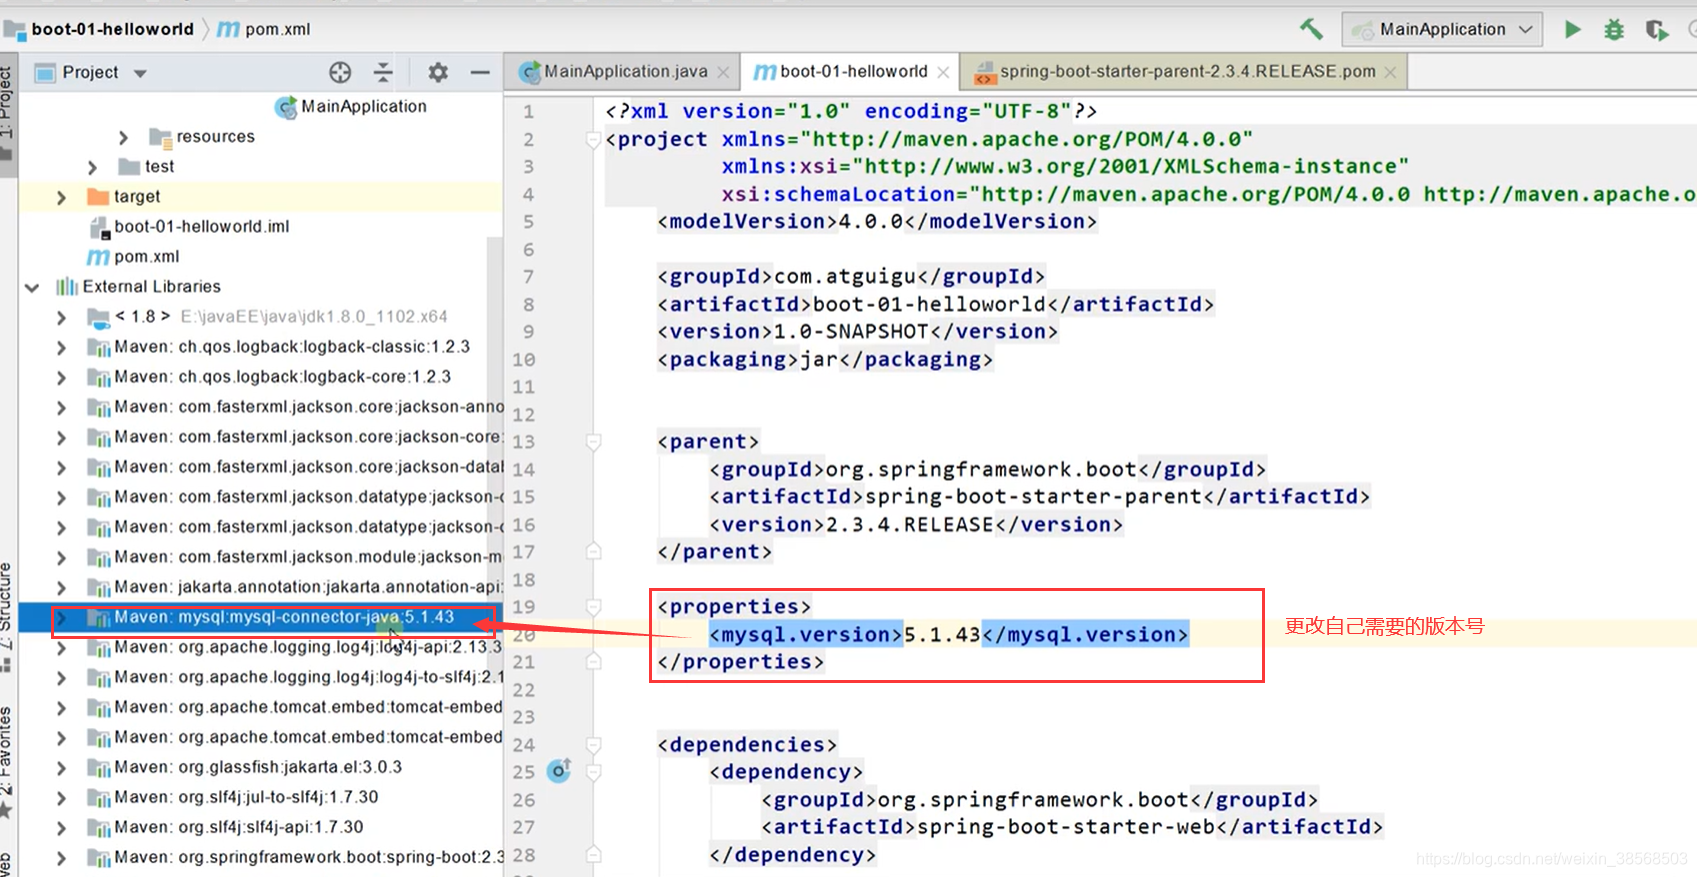
Task: Click boot-01-helloworld in the breadcrumb bar
Action: (112, 29)
